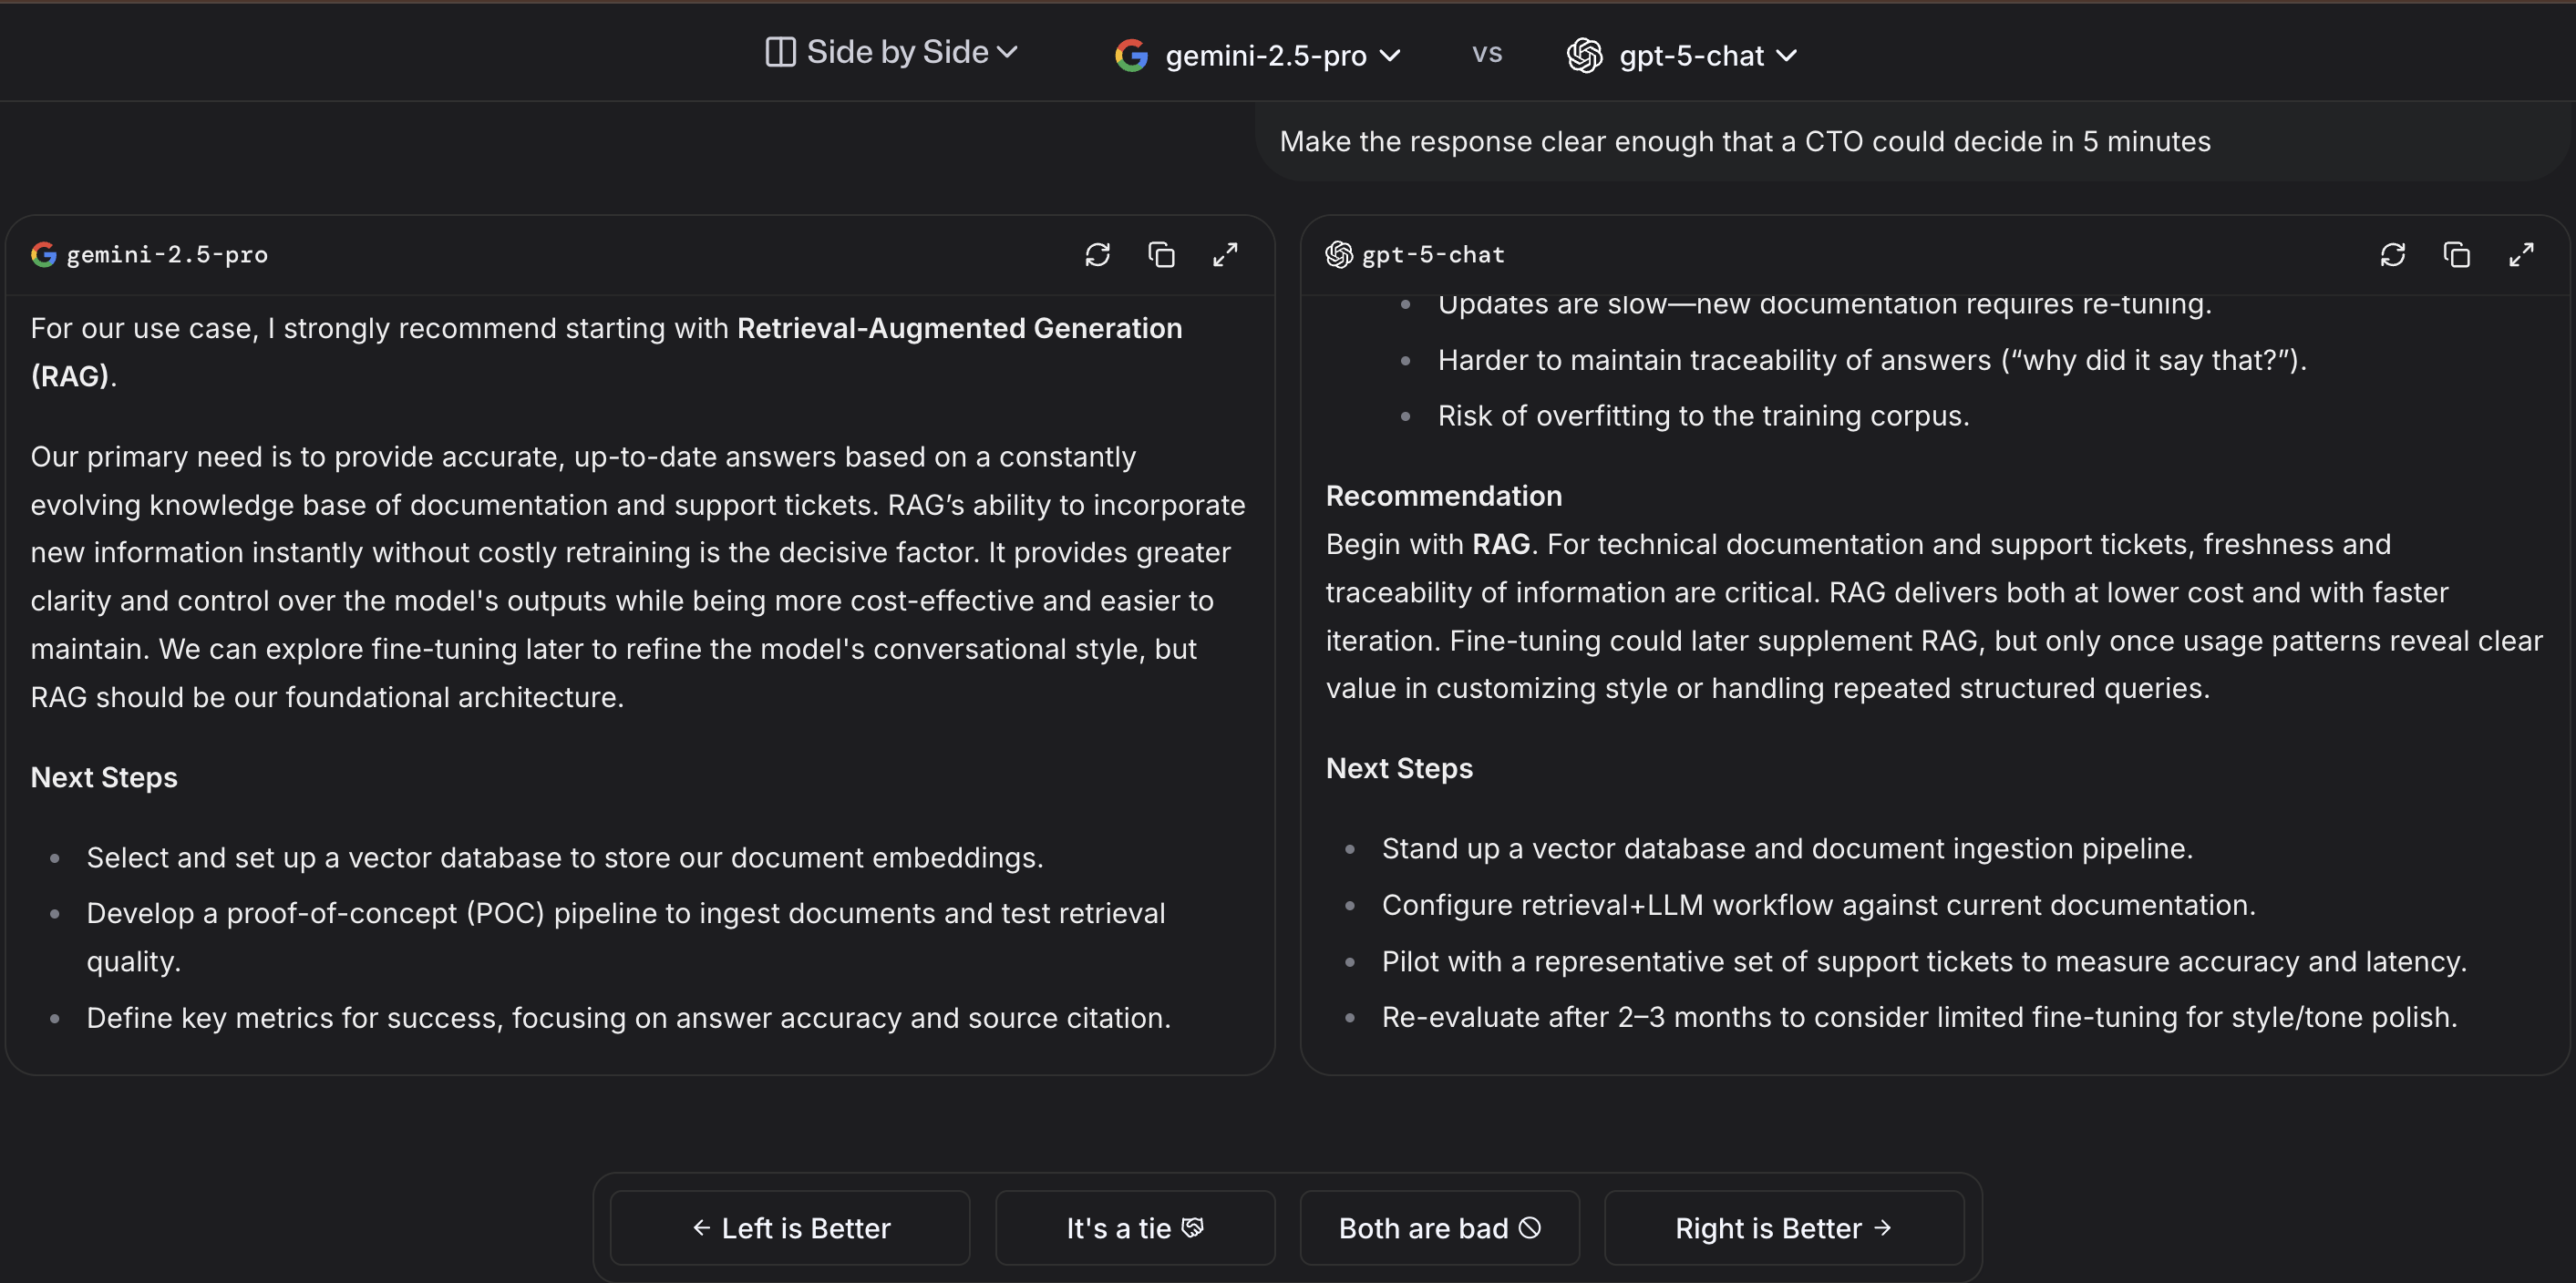Viewport: 2576px width, 1283px height.
Task: Copy the gemini-2.5-pro response
Action: 1161,255
